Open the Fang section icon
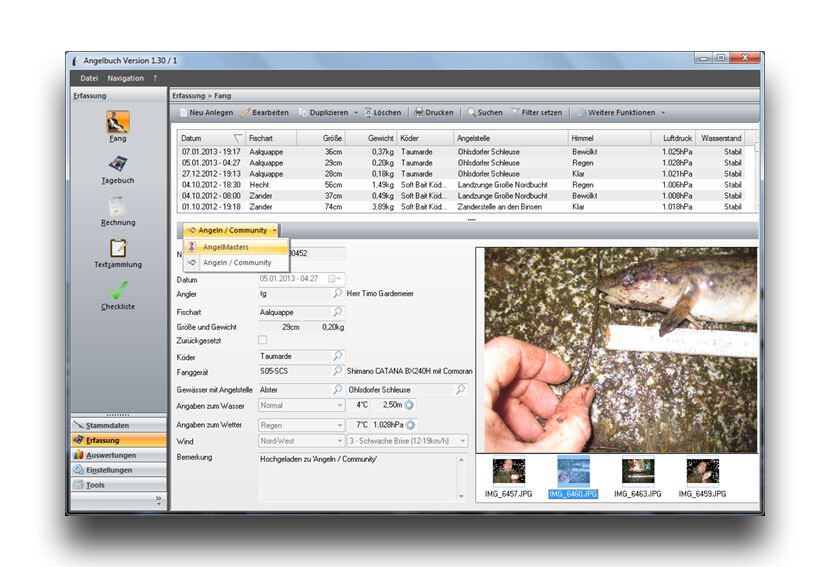Viewport: 831px width, 567px height. [118, 126]
